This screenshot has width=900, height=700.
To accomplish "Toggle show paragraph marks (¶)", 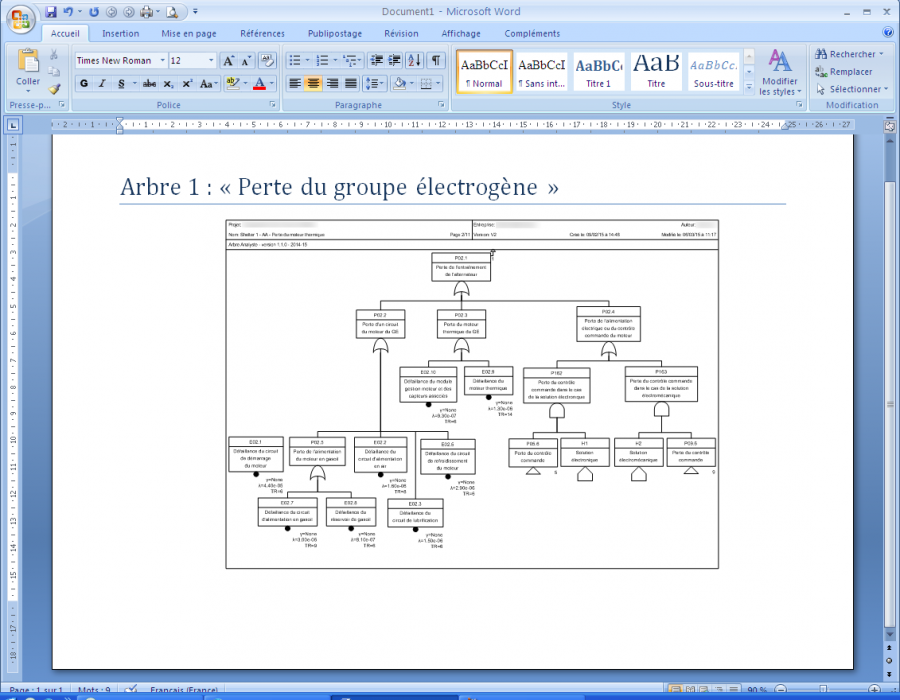I will (436, 61).
